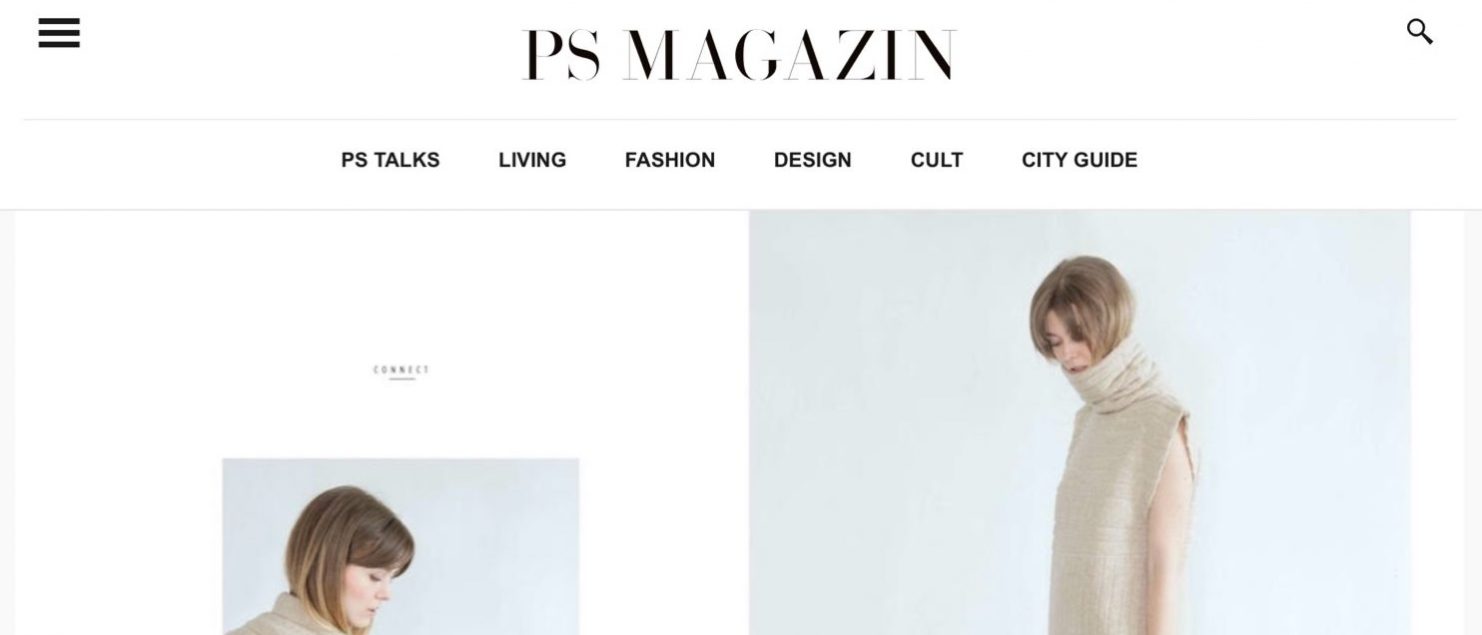Click the underline beneath CONNECT

point(401,379)
